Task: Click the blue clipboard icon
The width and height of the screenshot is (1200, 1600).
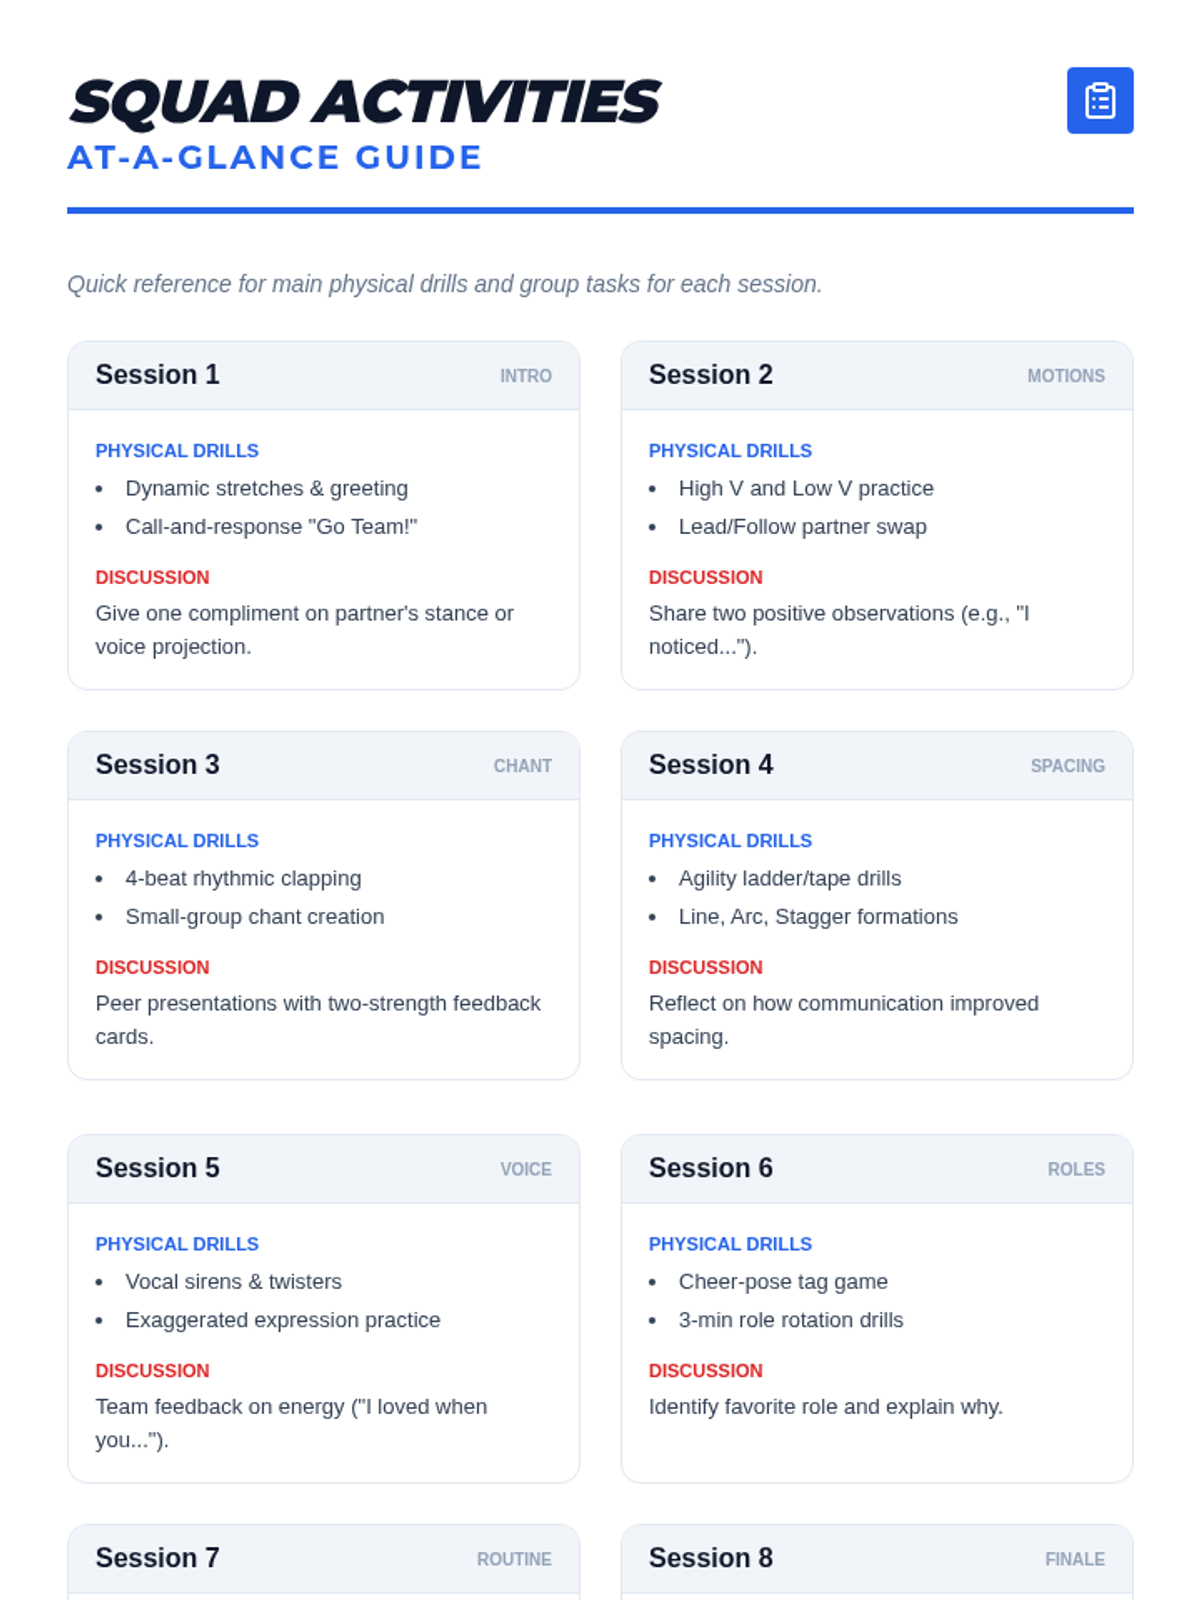Action: tap(1099, 100)
